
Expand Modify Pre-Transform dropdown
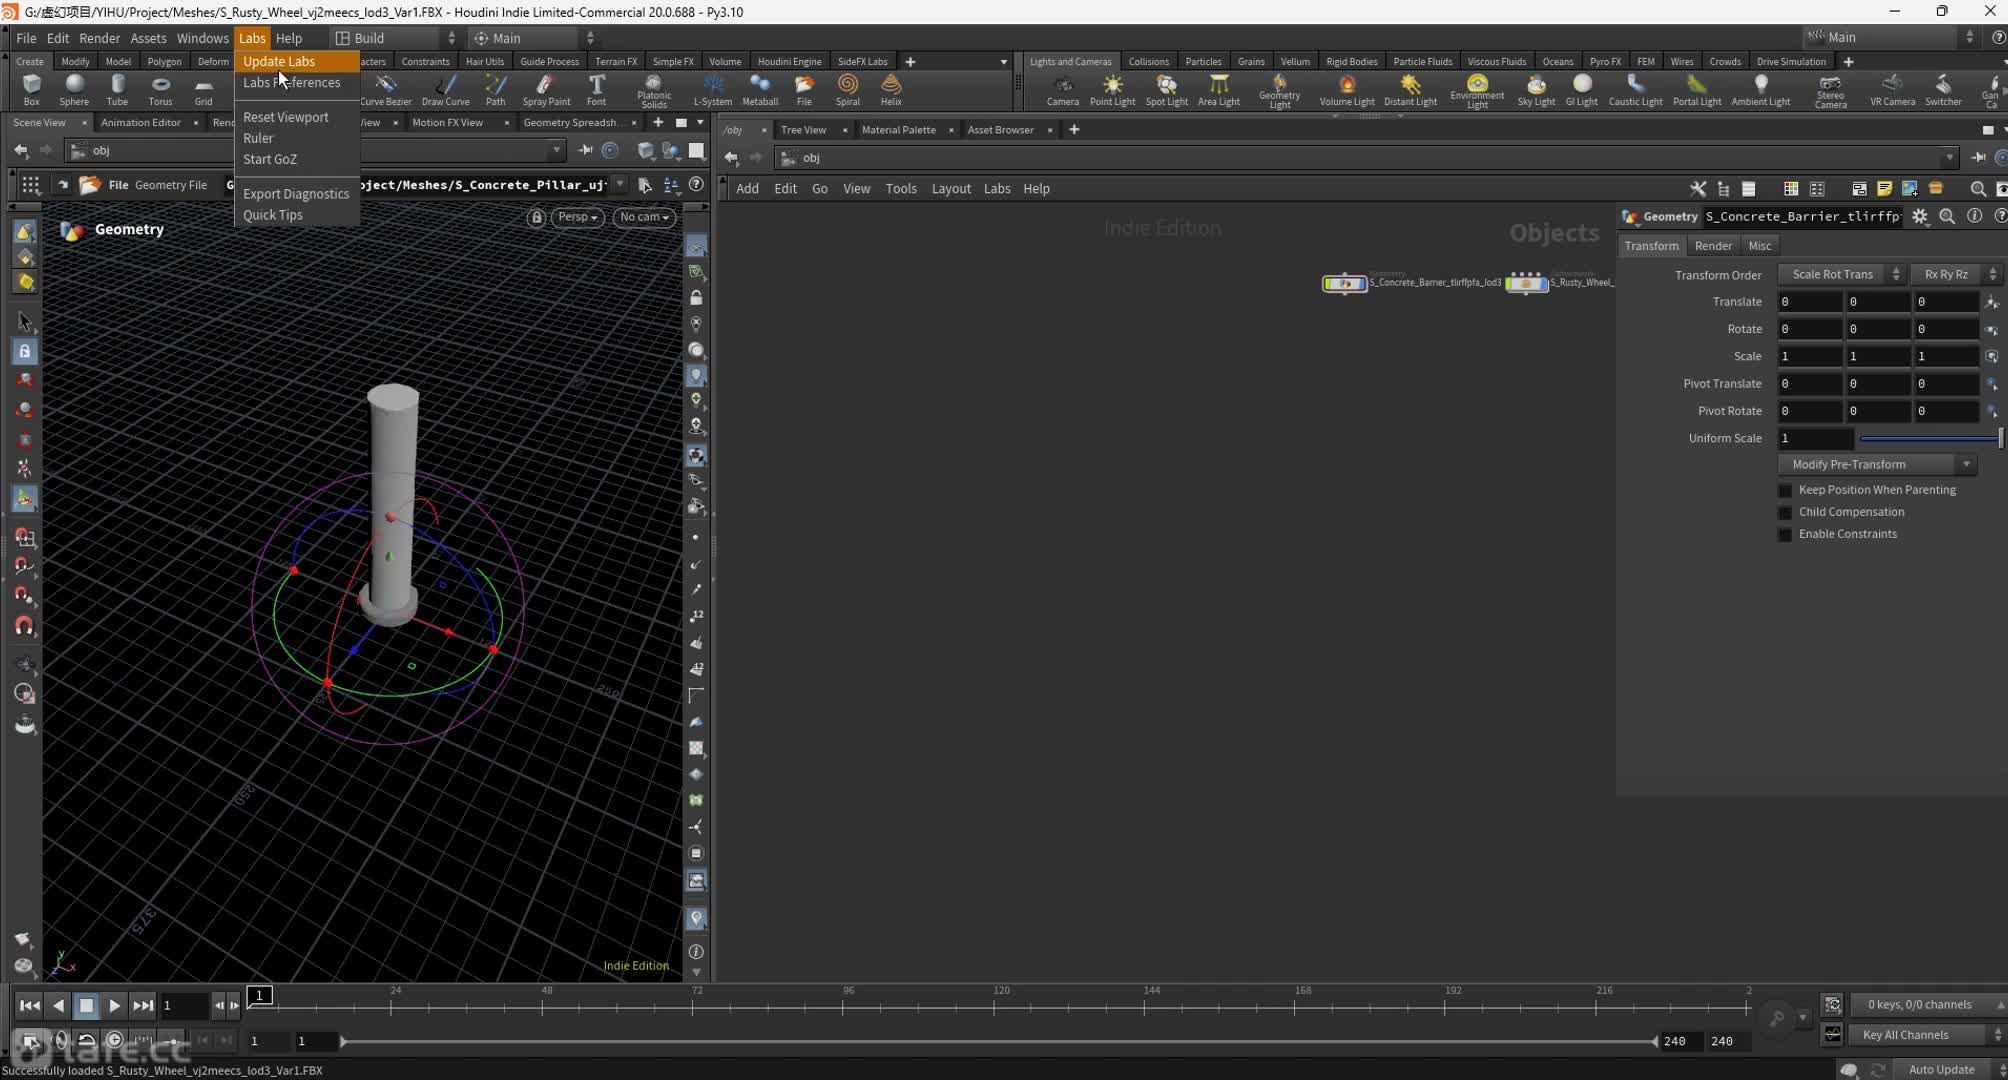tap(1876, 464)
